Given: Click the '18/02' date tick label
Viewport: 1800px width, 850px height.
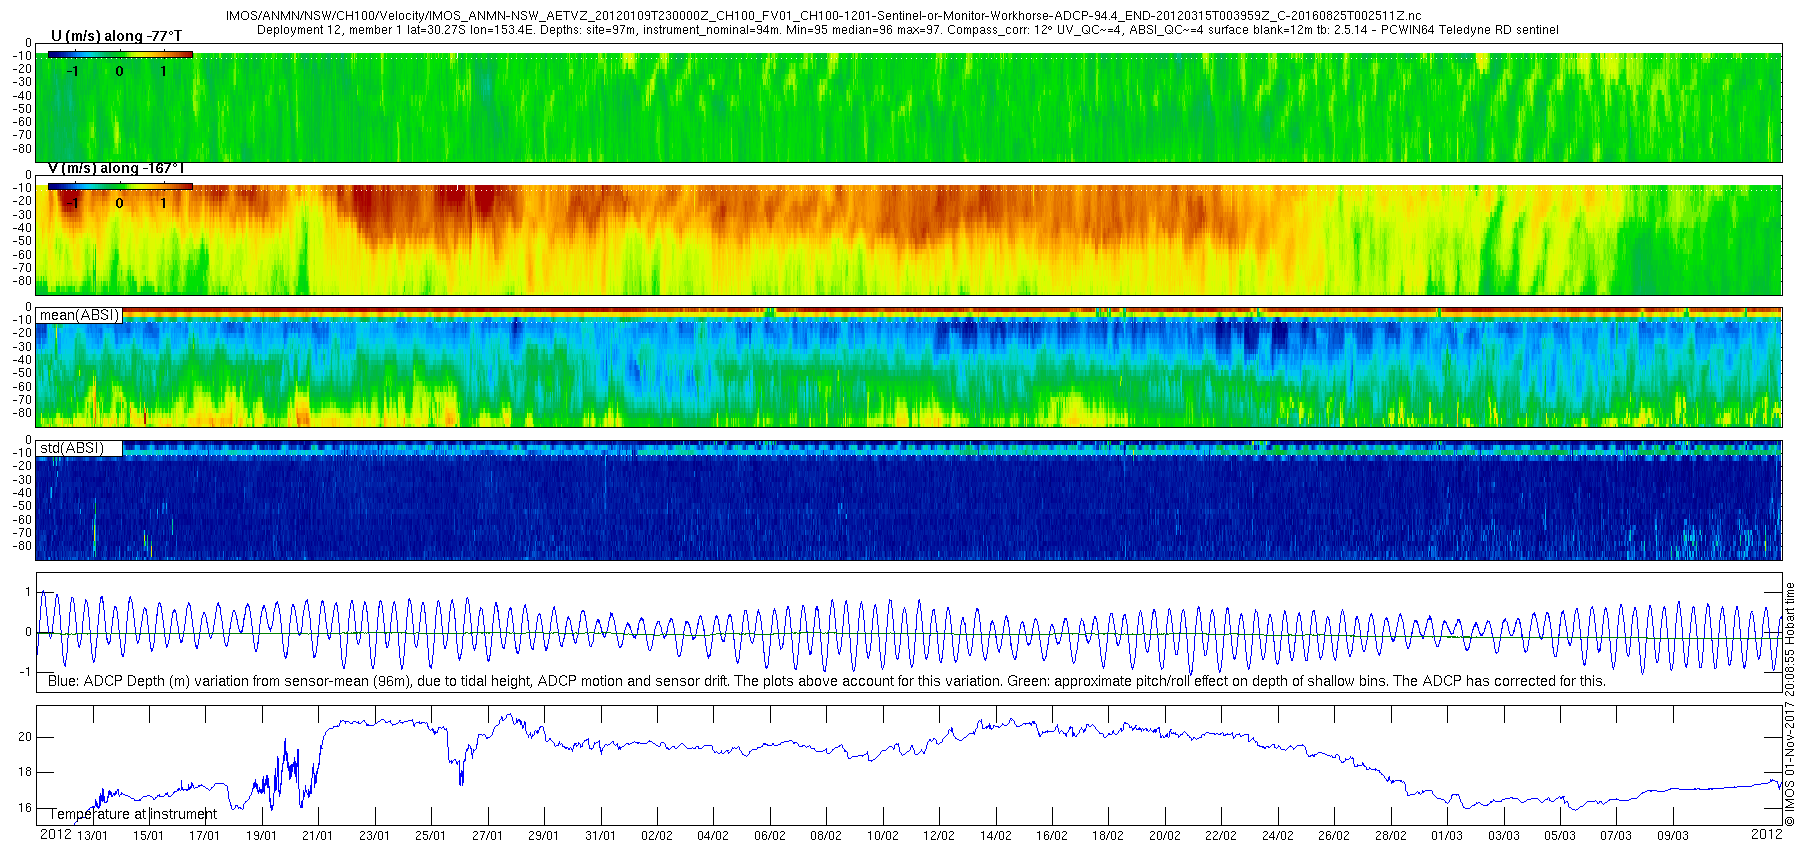Looking at the screenshot, I should [1108, 836].
